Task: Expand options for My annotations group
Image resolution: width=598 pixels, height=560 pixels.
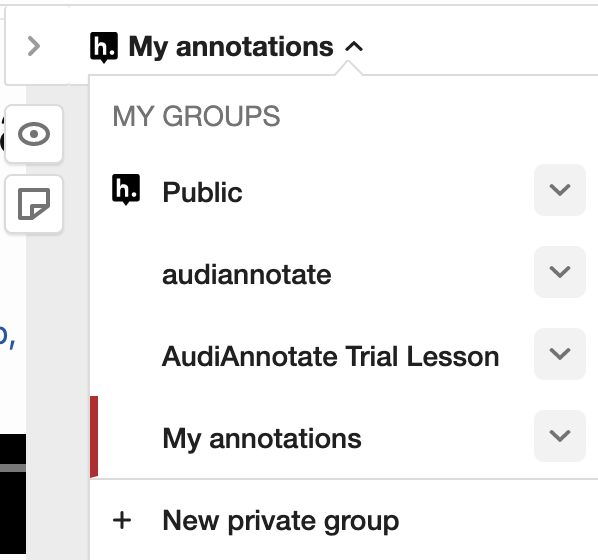Action: click(559, 436)
